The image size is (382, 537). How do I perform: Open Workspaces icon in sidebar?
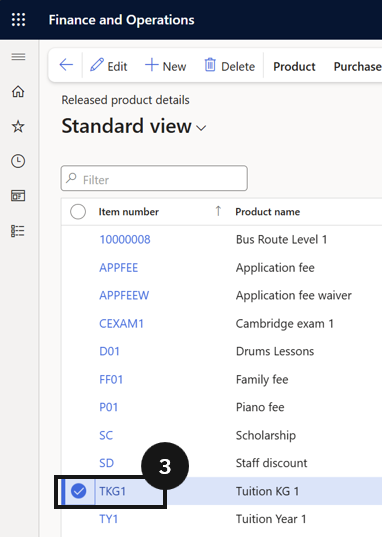[18, 196]
